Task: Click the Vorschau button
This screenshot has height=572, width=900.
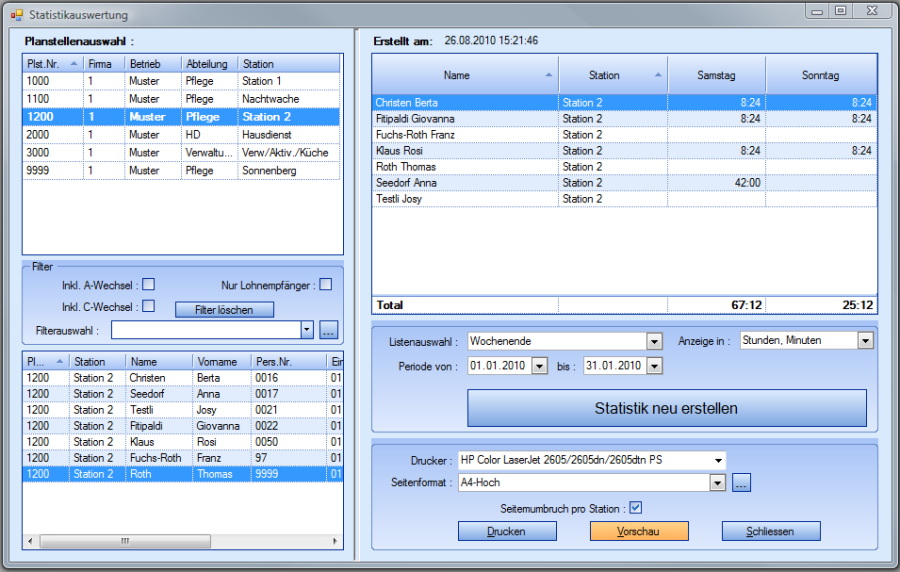Action: [x=638, y=531]
